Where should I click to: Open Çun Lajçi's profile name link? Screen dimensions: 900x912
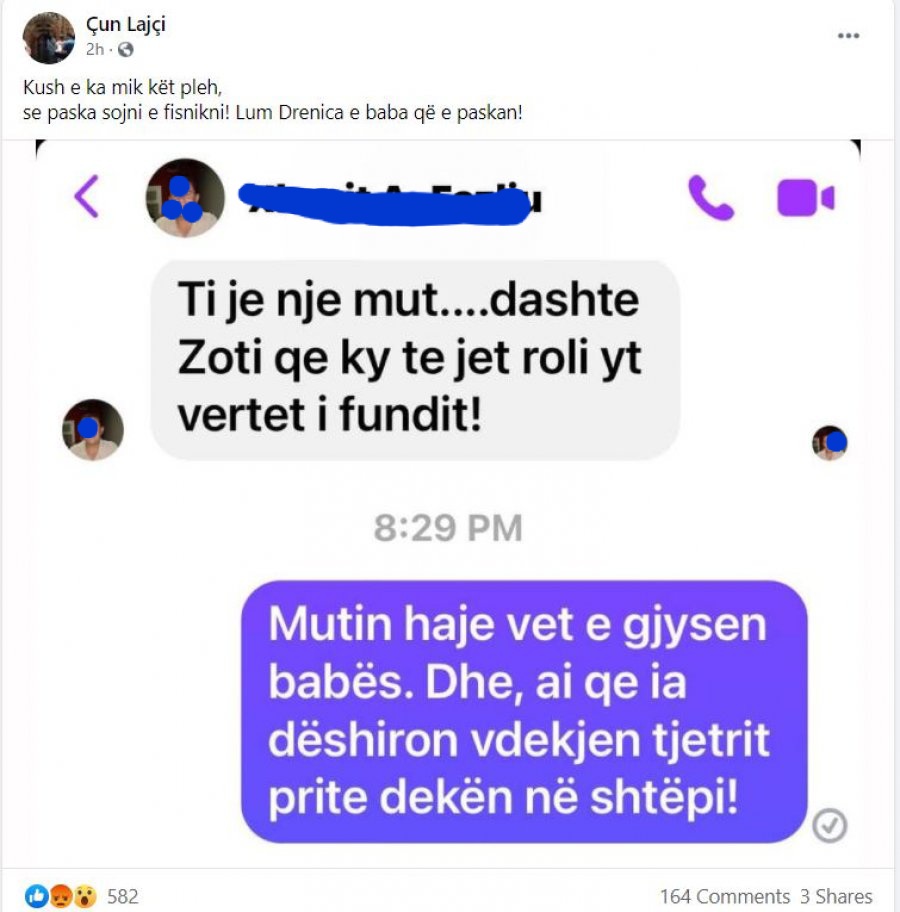coord(126,25)
